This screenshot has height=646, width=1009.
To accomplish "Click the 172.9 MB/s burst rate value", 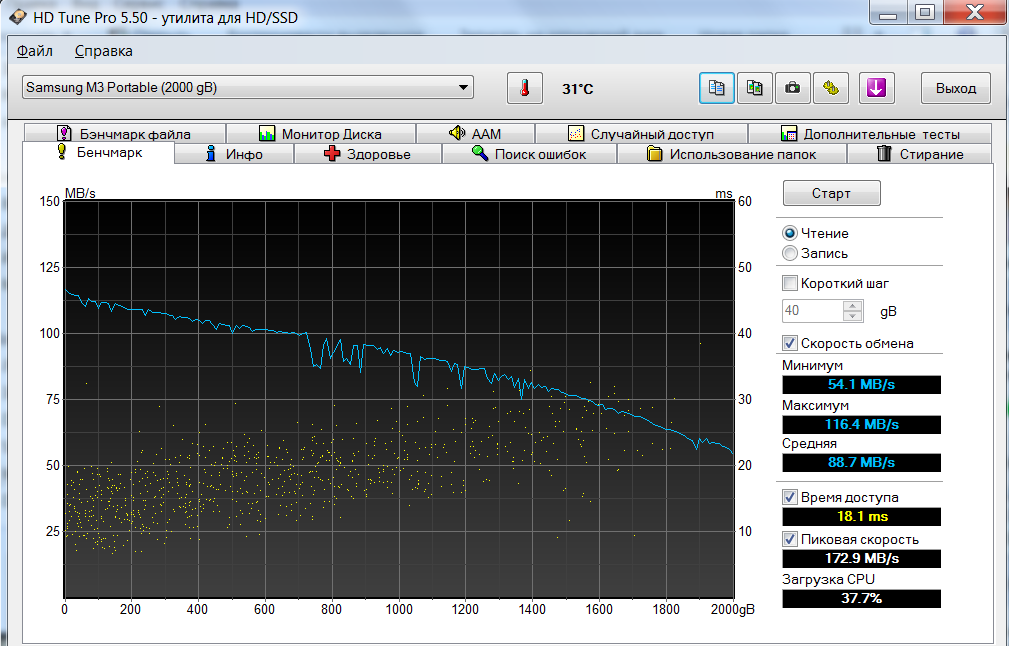I will click(x=861, y=558).
